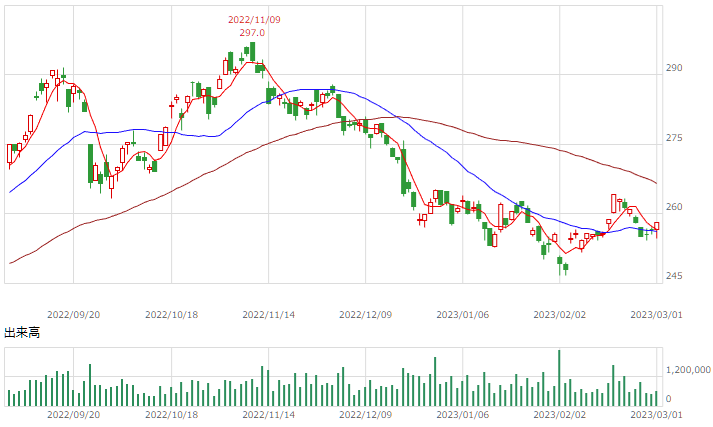Click the 出来高 volume heading
The height and width of the screenshot is (427, 713).
[x=22, y=332]
